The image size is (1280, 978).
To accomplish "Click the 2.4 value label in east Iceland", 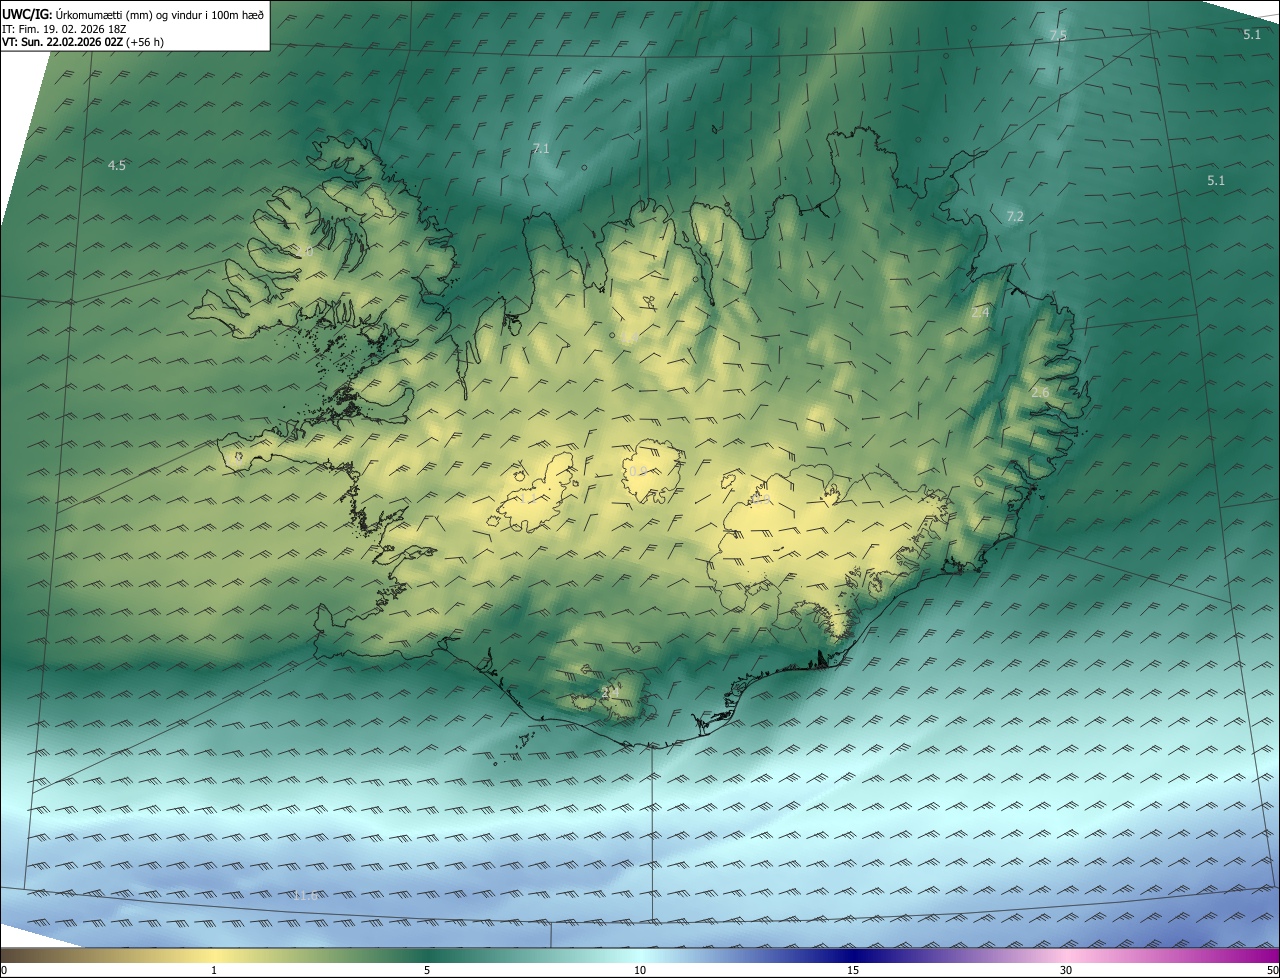I will [980, 312].
